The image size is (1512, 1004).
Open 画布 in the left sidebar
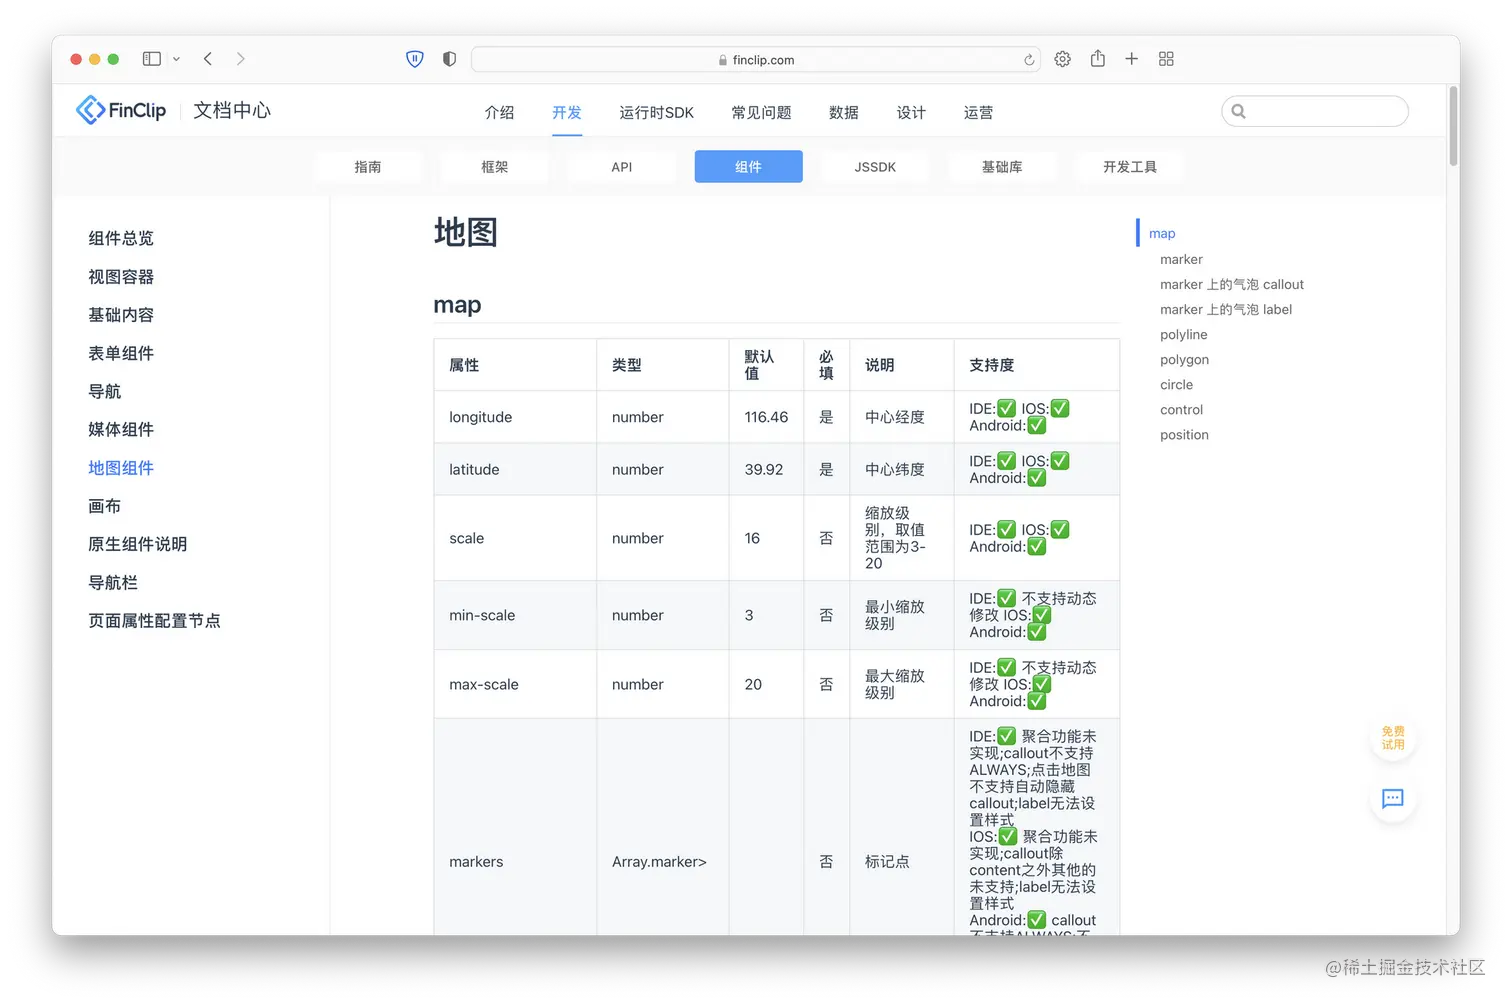pos(104,506)
